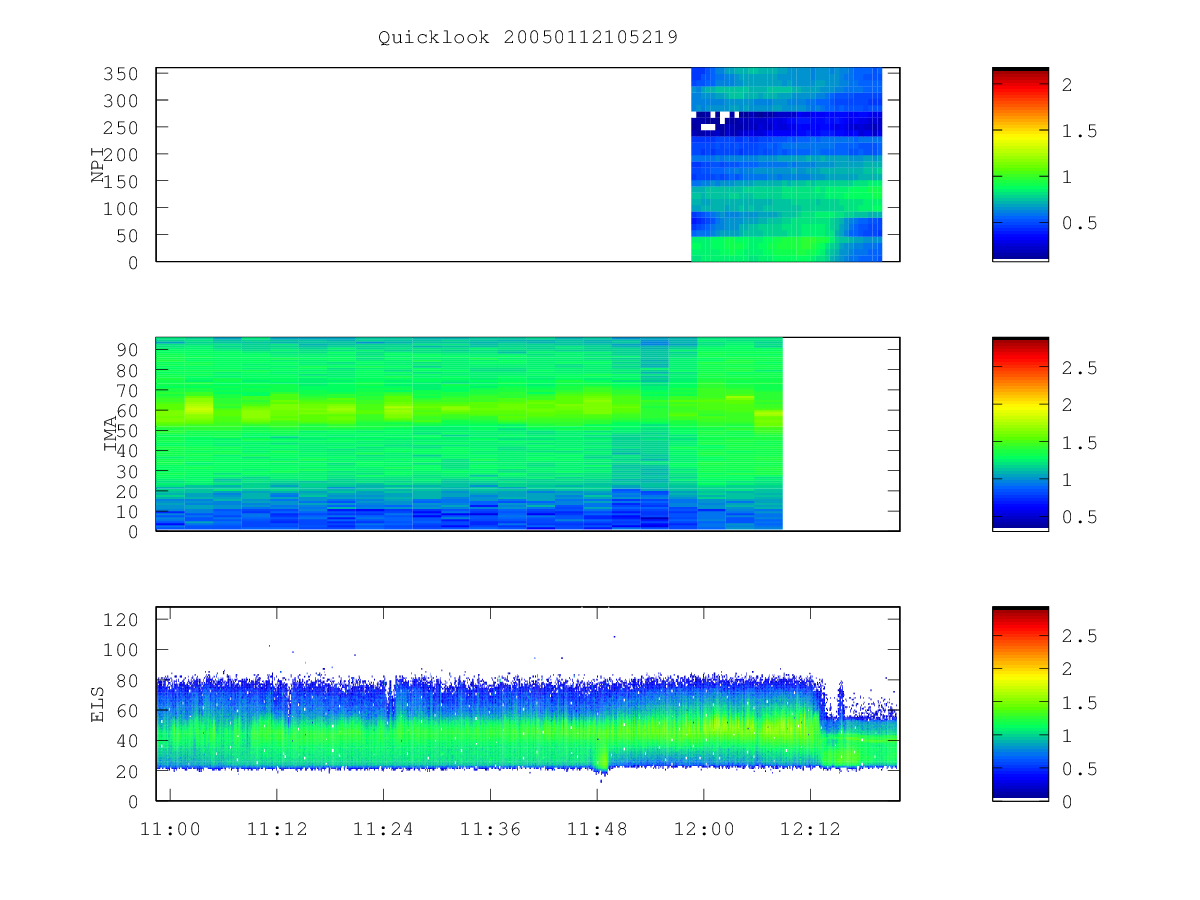
Task: Click the IMA spectrogram panel
Action: pyautogui.click(x=528, y=434)
